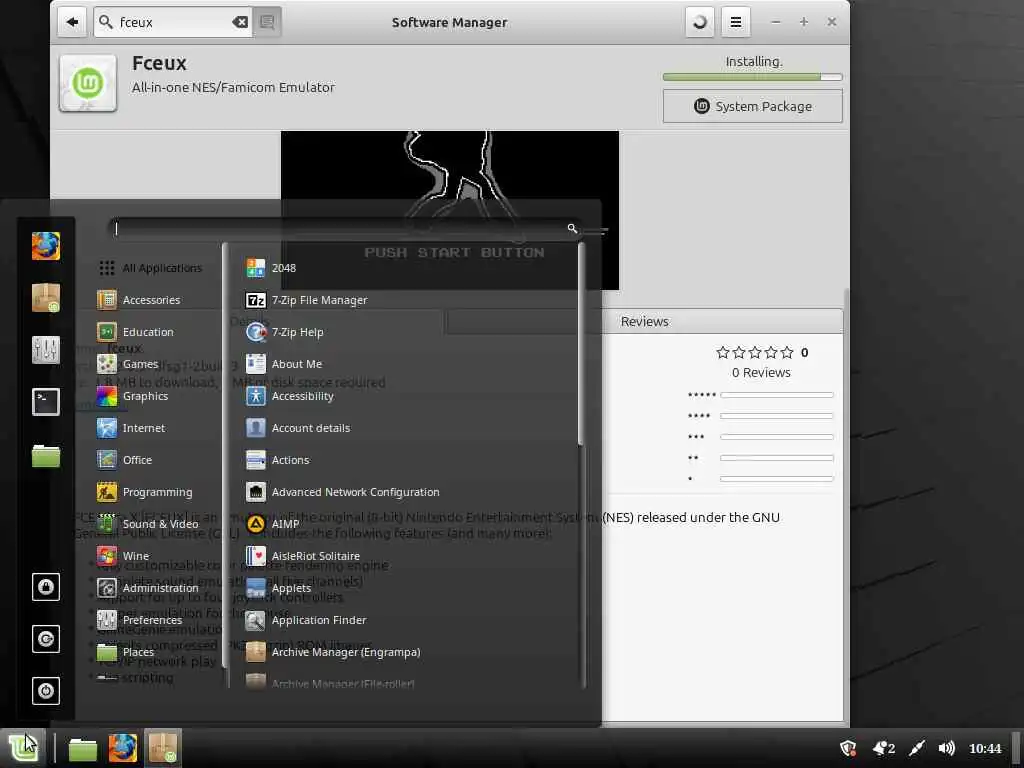Switch to the Reviews tab
The height and width of the screenshot is (768, 1024).
click(645, 321)
